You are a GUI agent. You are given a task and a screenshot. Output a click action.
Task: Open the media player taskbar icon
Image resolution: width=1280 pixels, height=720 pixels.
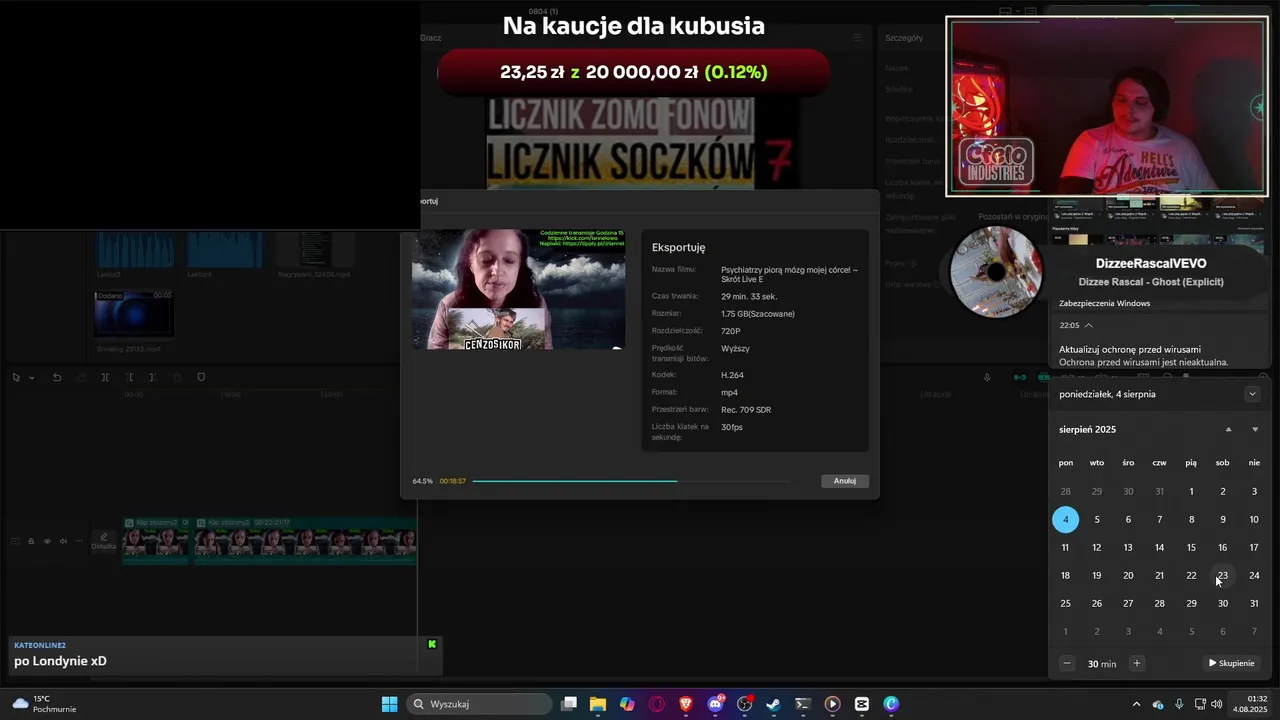[x=833, y=704]
